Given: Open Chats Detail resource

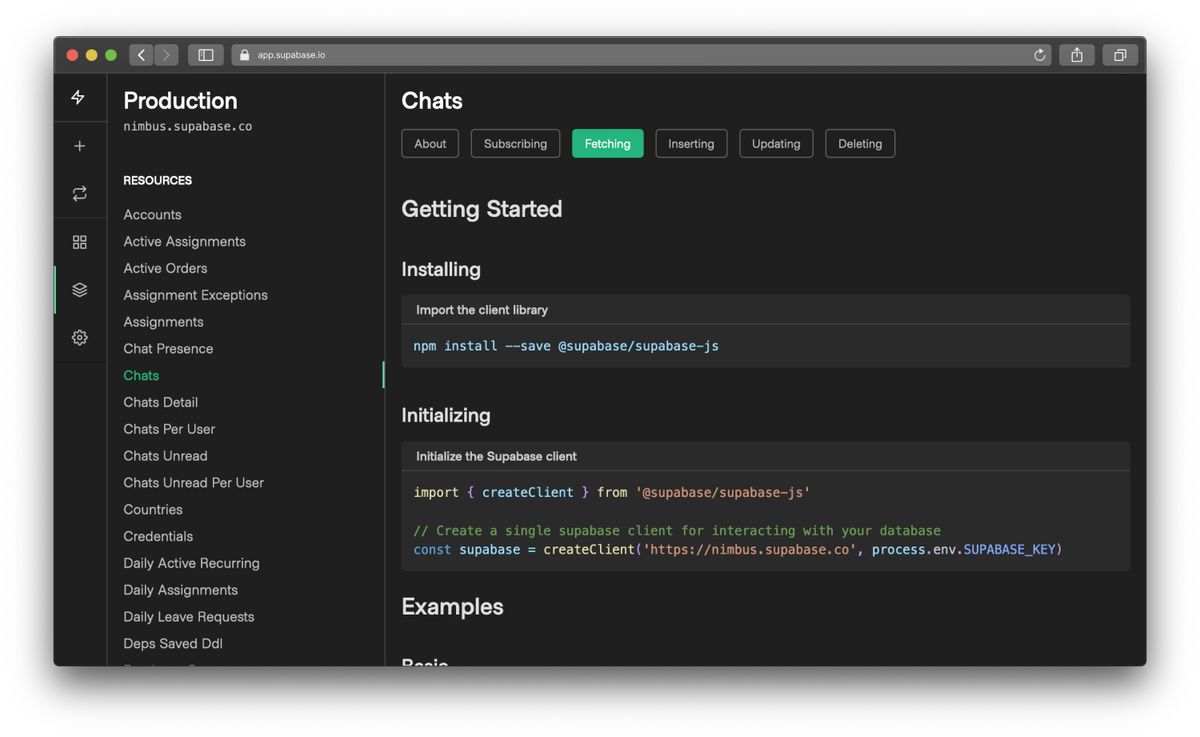Looking at the screenshot, I should coord(161,402).
